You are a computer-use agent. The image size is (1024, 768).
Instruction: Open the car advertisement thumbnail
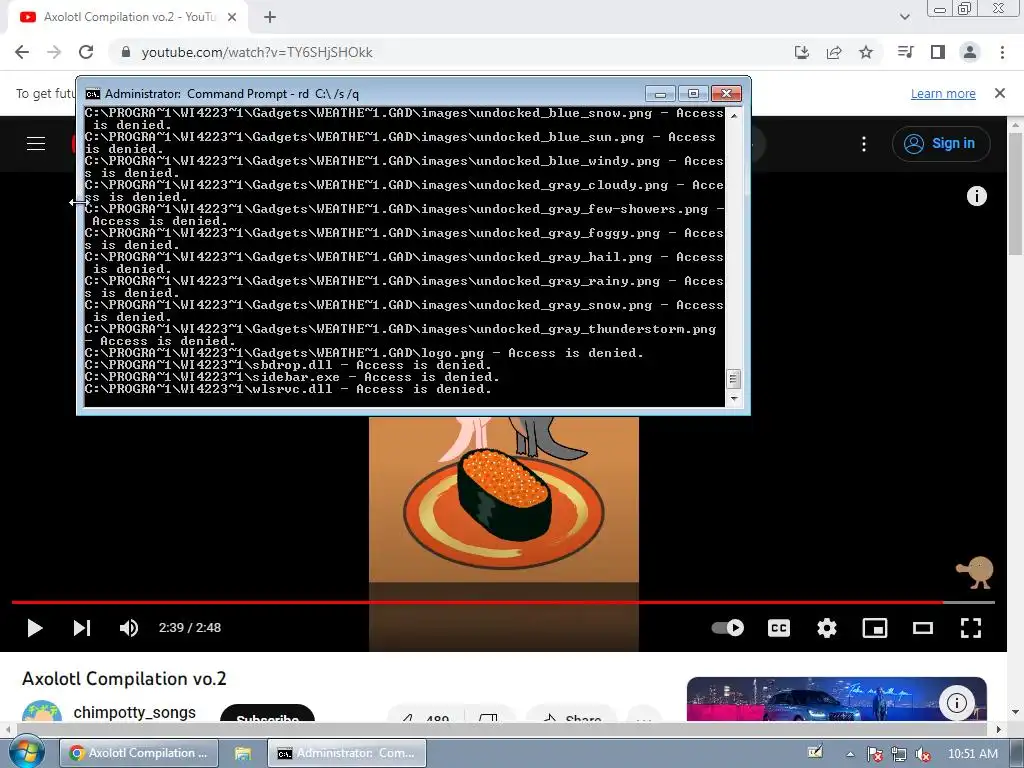point(837,699)
